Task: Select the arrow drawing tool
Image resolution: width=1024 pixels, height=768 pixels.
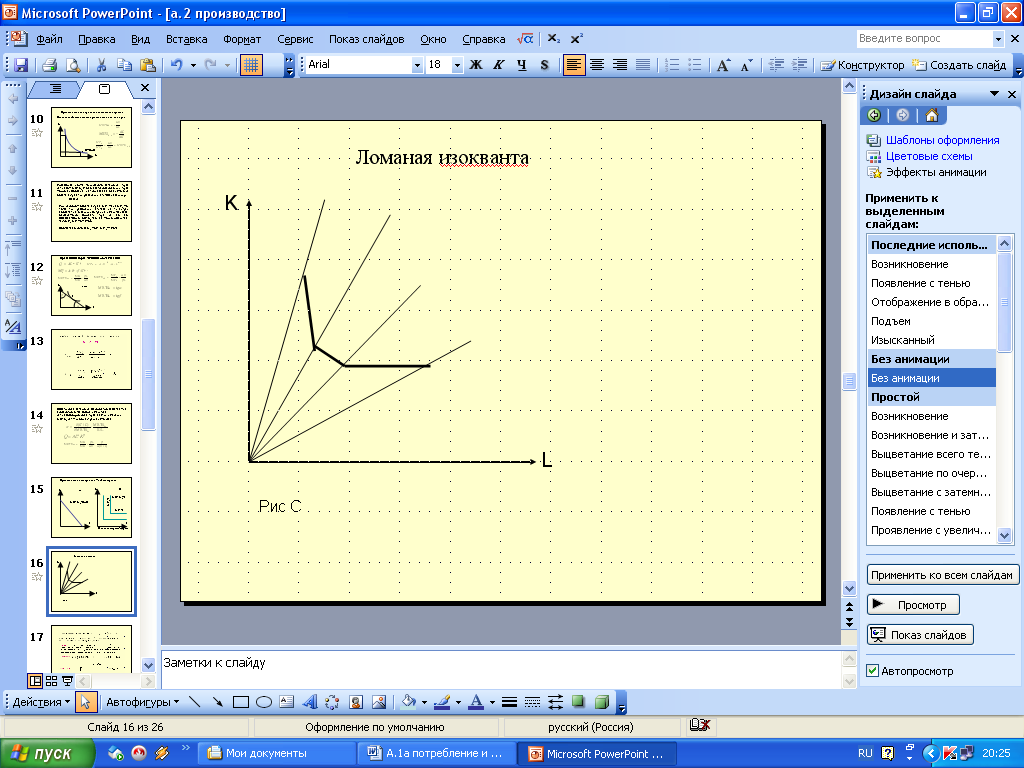Action: 217,702
